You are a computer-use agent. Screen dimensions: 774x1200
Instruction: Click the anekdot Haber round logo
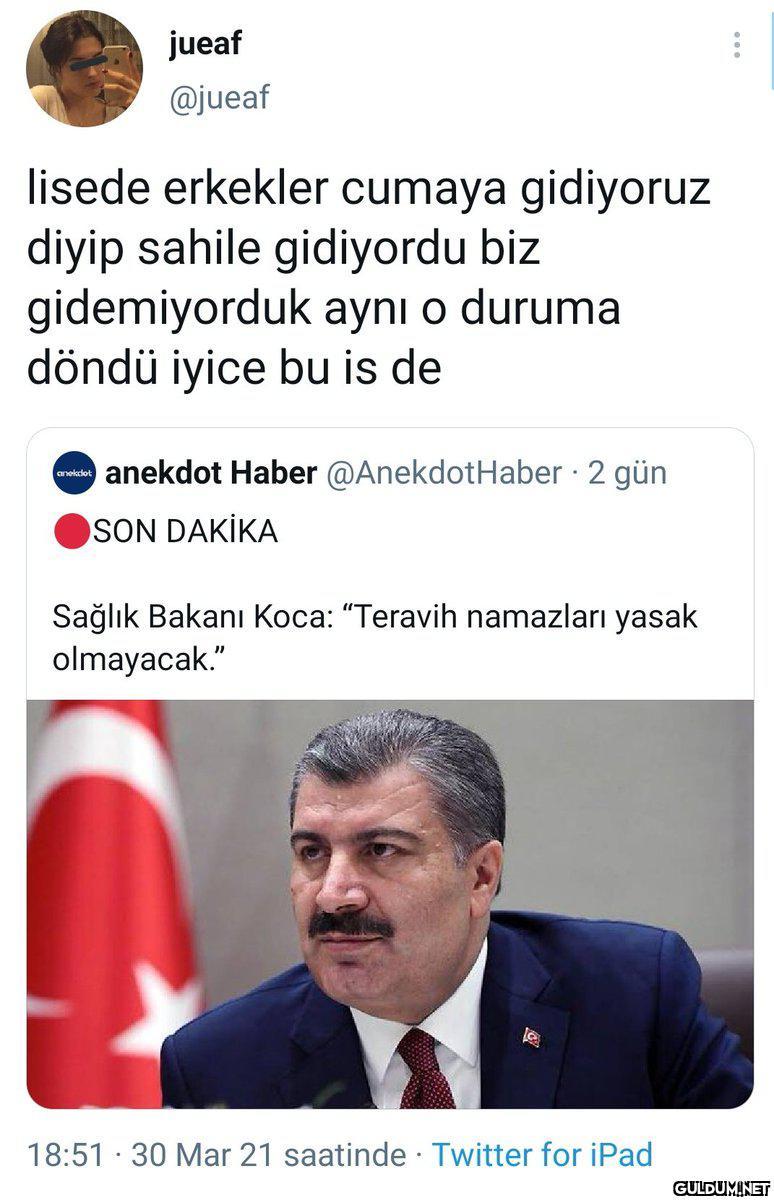(73, 473)
